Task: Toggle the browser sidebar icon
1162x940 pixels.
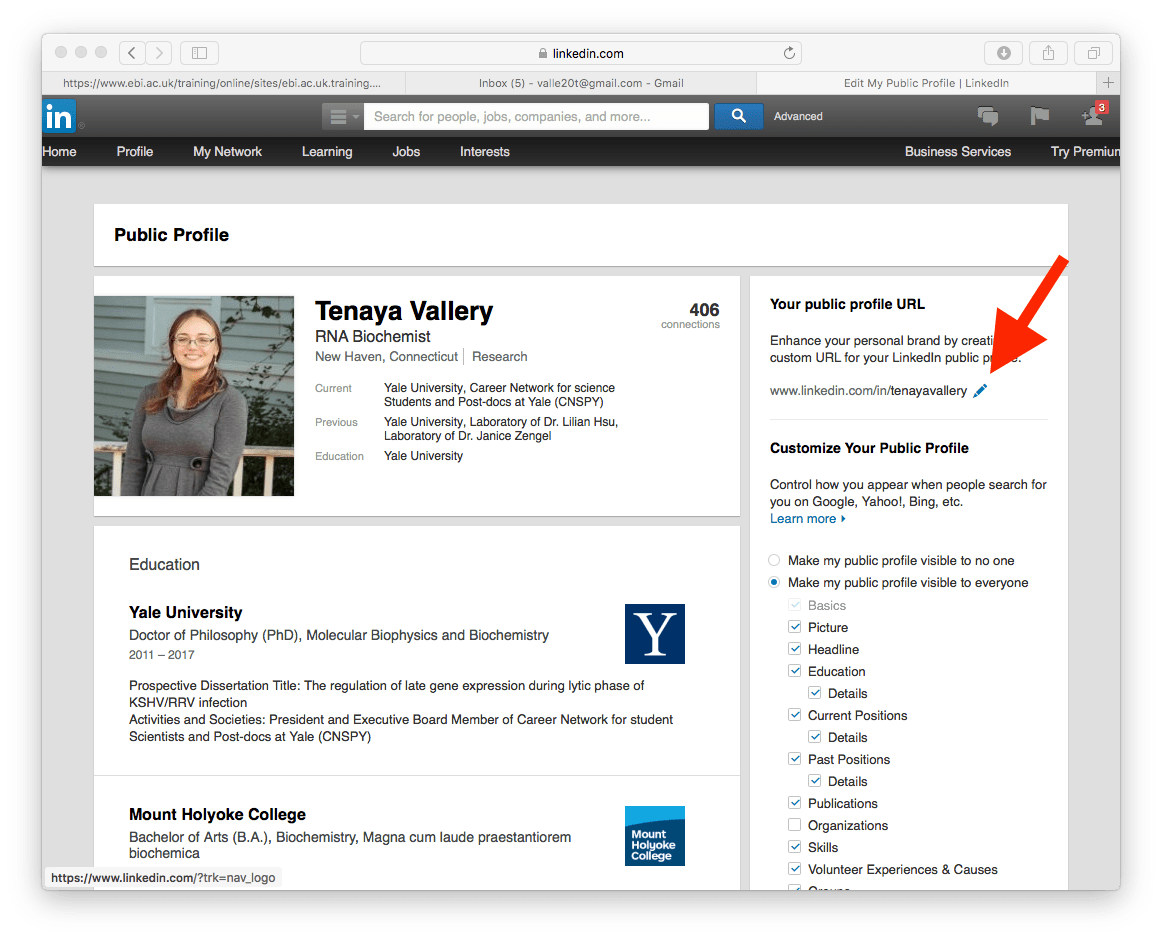Action: pyautogui.click(x=199, y=52)
